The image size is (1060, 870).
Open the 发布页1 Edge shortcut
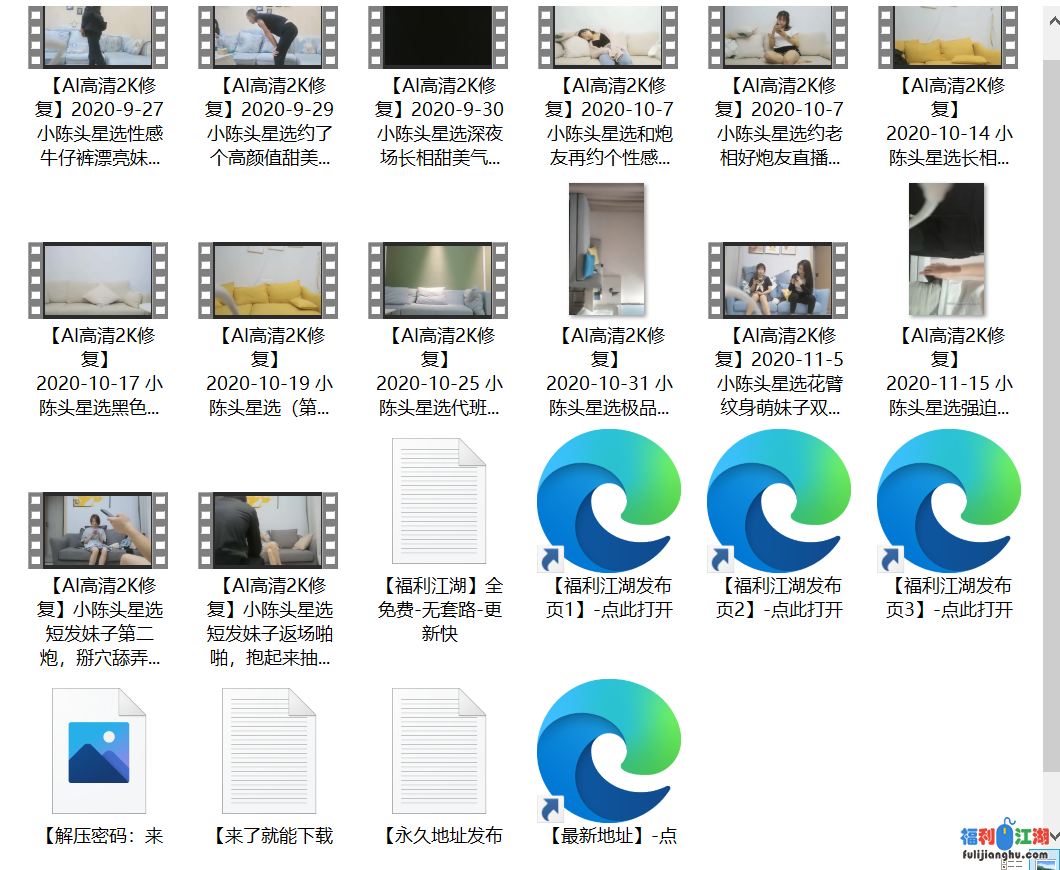[608, 502]
